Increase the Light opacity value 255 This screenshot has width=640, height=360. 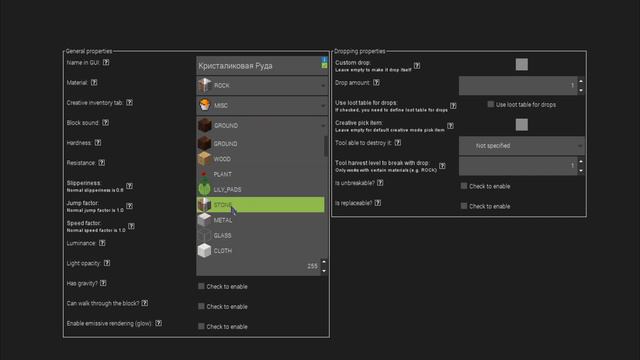324,262
